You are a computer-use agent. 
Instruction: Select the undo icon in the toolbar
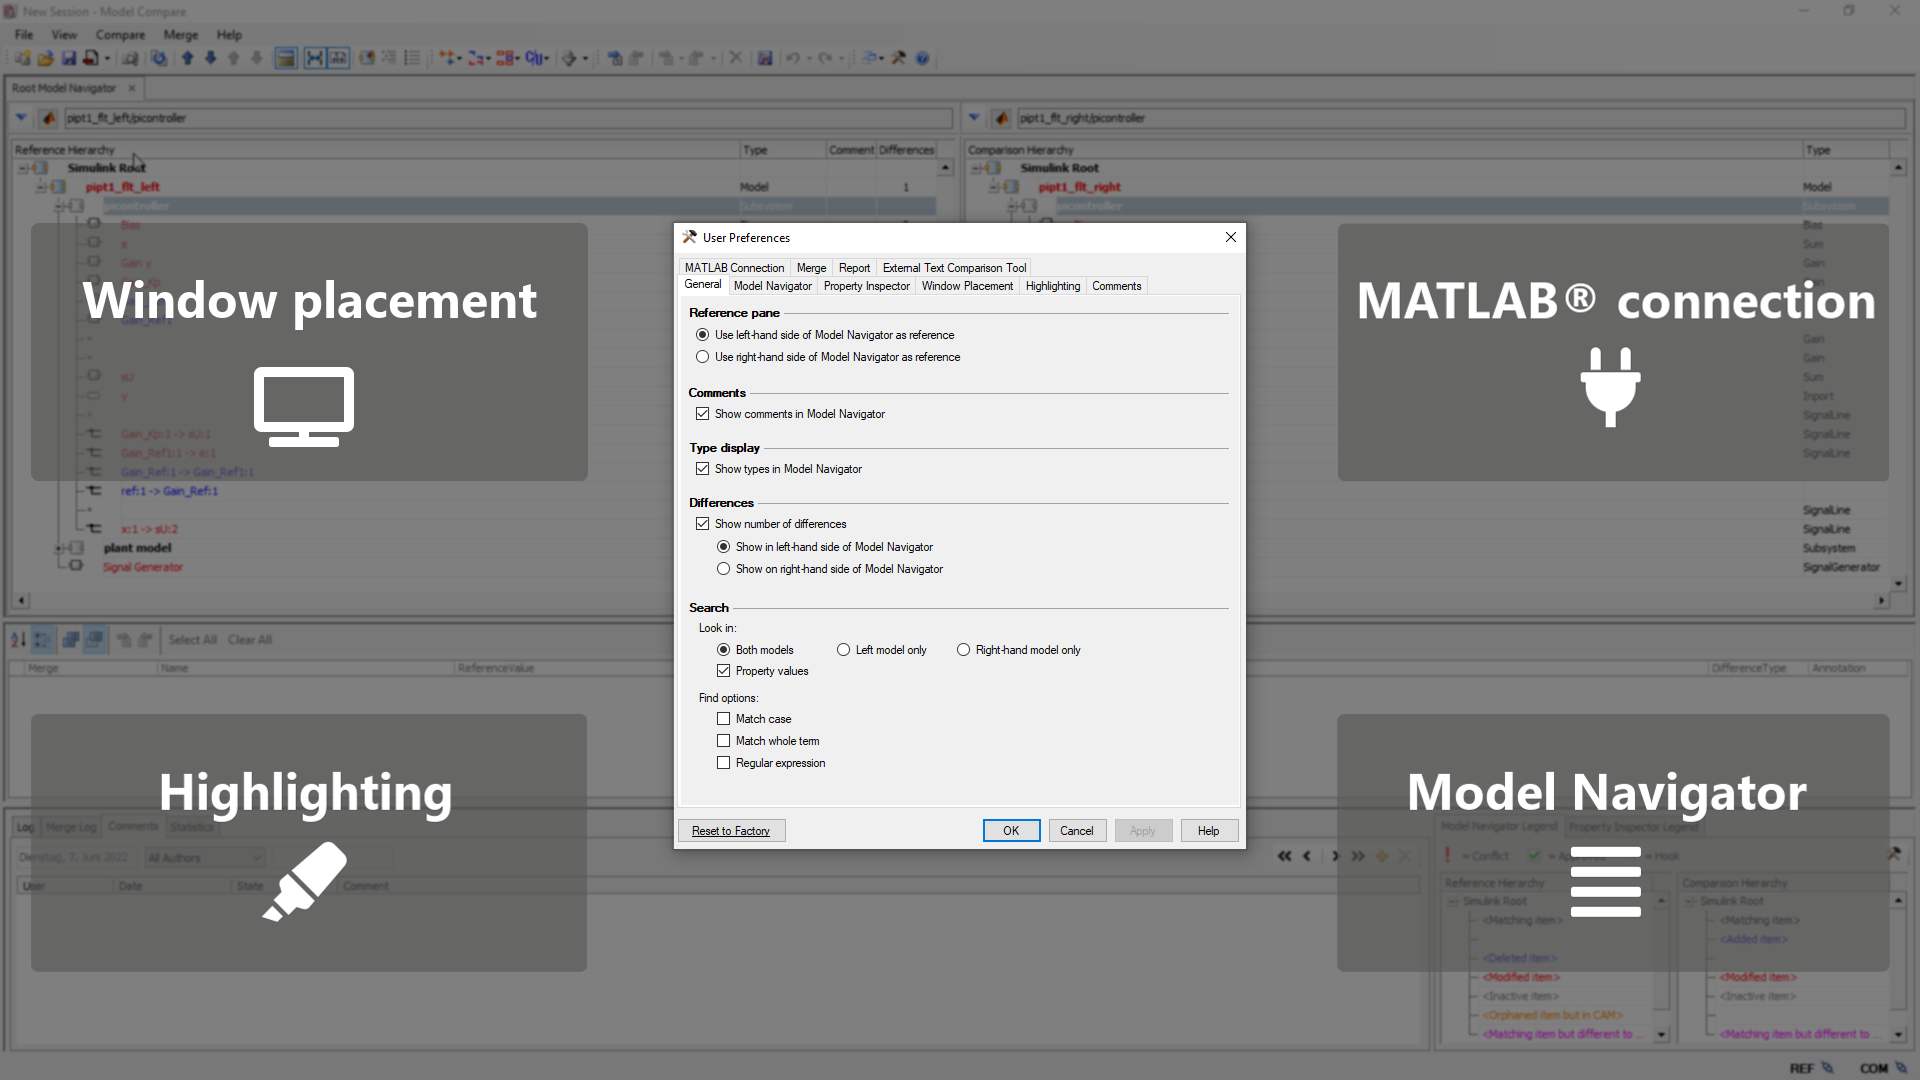coord(793,58)
